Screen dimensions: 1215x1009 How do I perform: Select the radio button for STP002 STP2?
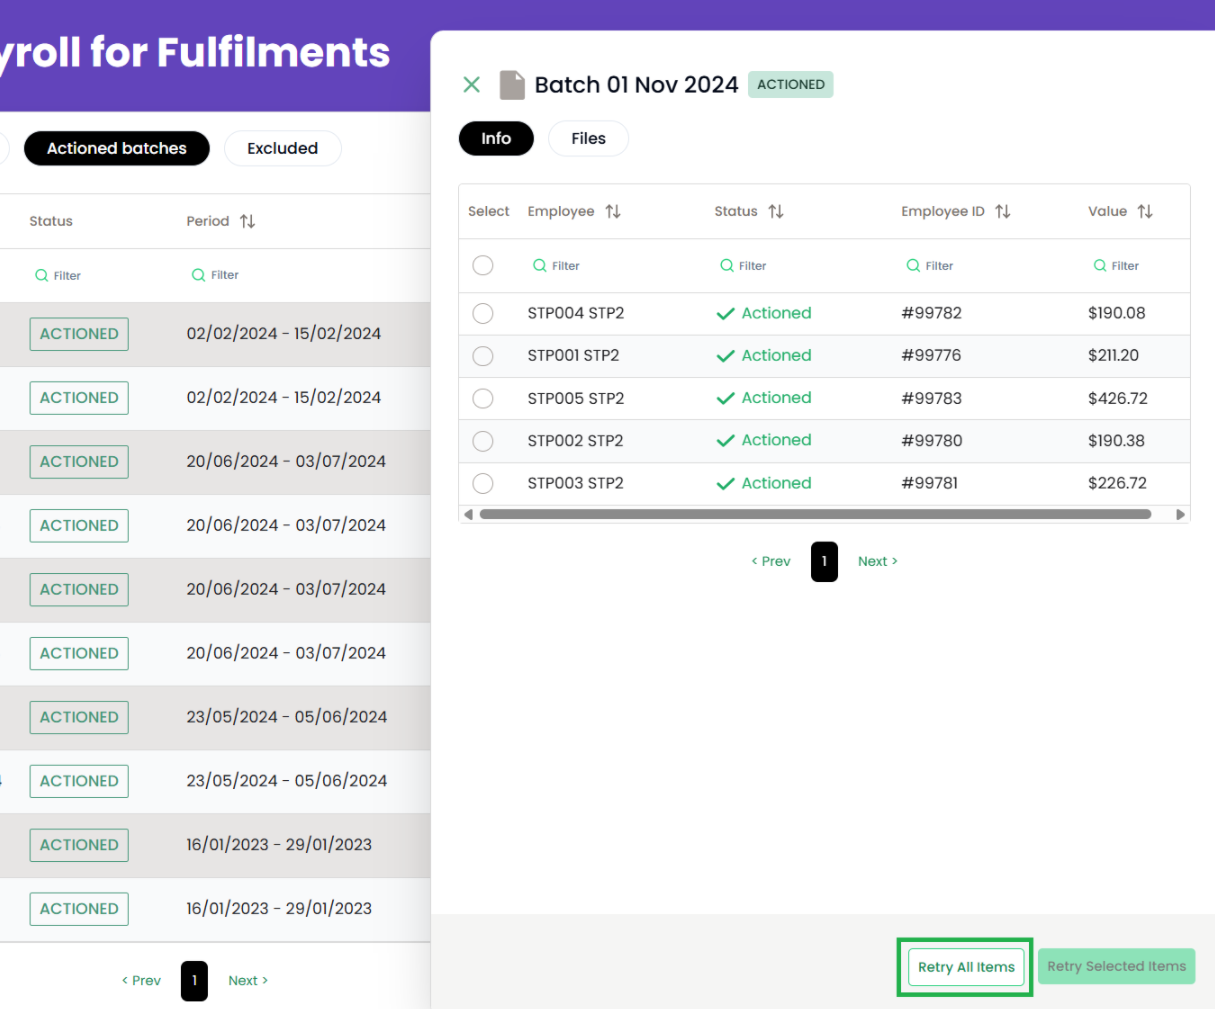pyautogui.click(x=483, y=441)
